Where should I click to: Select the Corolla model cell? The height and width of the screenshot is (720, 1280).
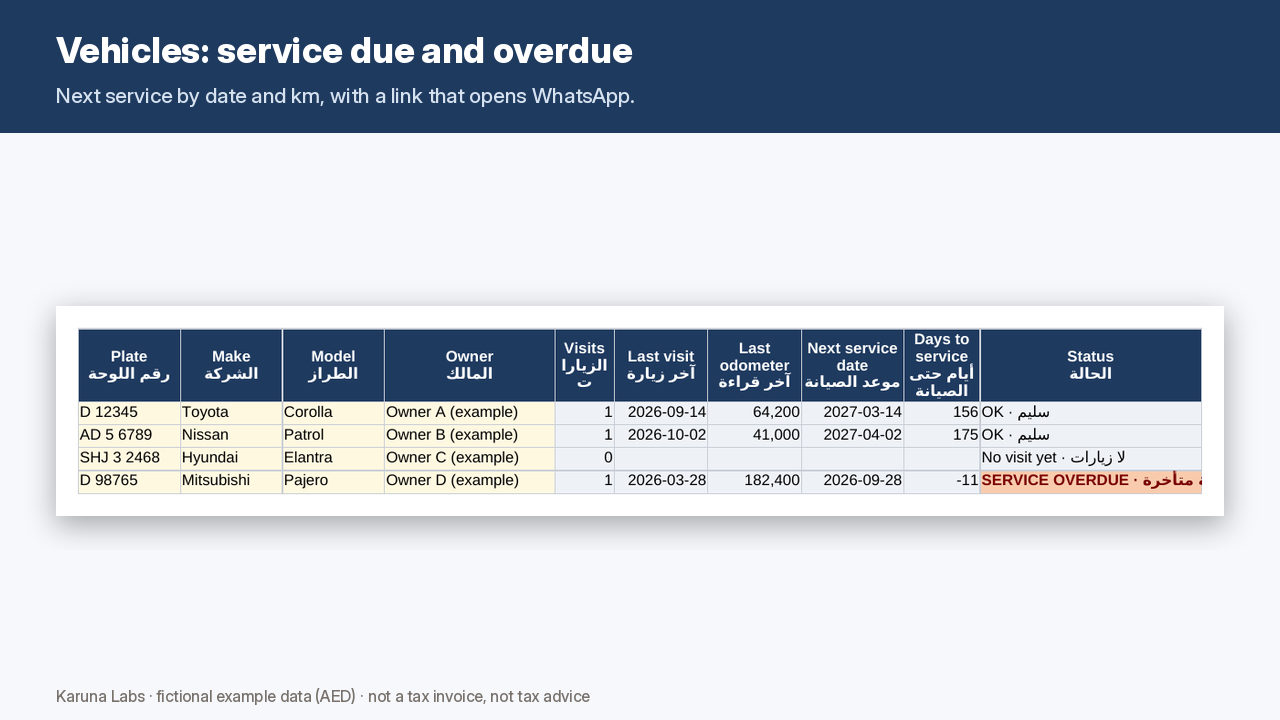point(333,413)
